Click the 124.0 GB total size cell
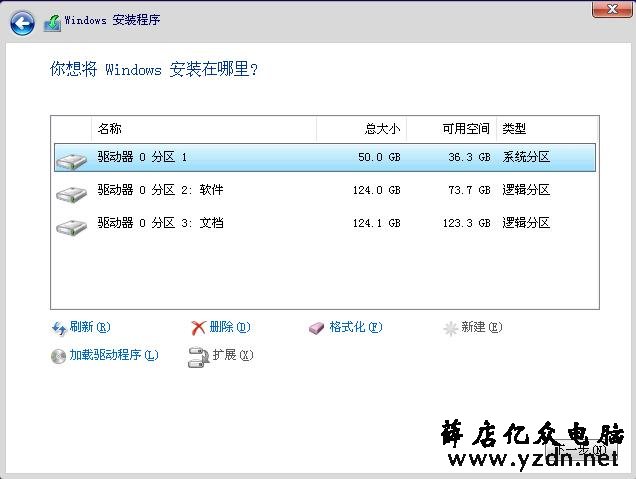The image size is (636, 479). point(376,190)
